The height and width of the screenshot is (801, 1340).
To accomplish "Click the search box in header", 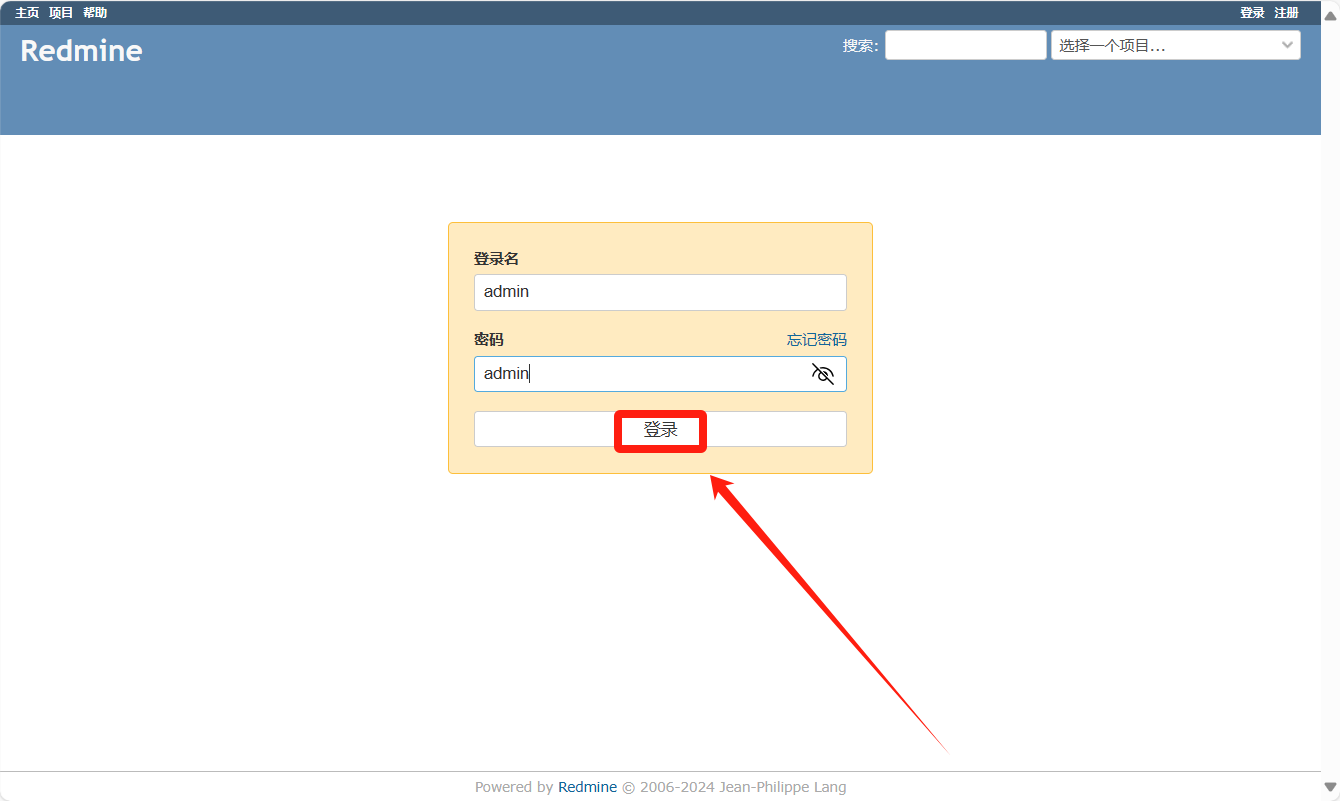I will tap(965, 45).
